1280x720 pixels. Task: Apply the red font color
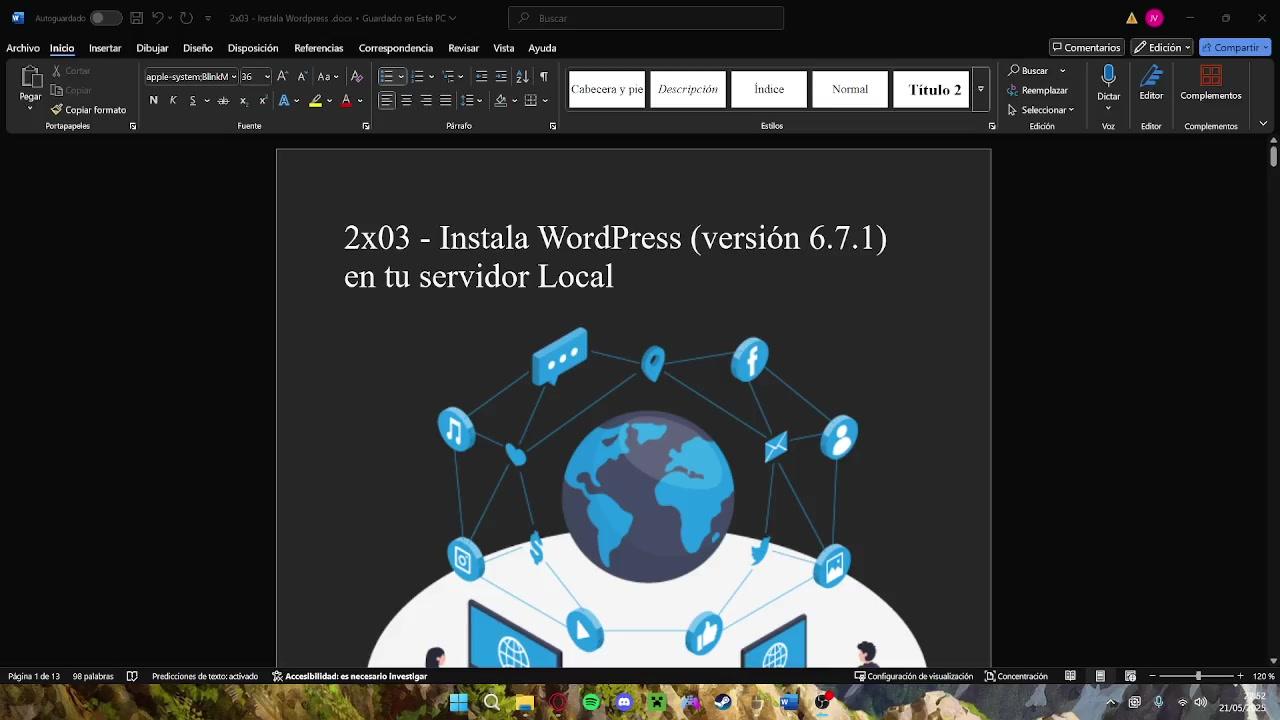tap(346, 100)
